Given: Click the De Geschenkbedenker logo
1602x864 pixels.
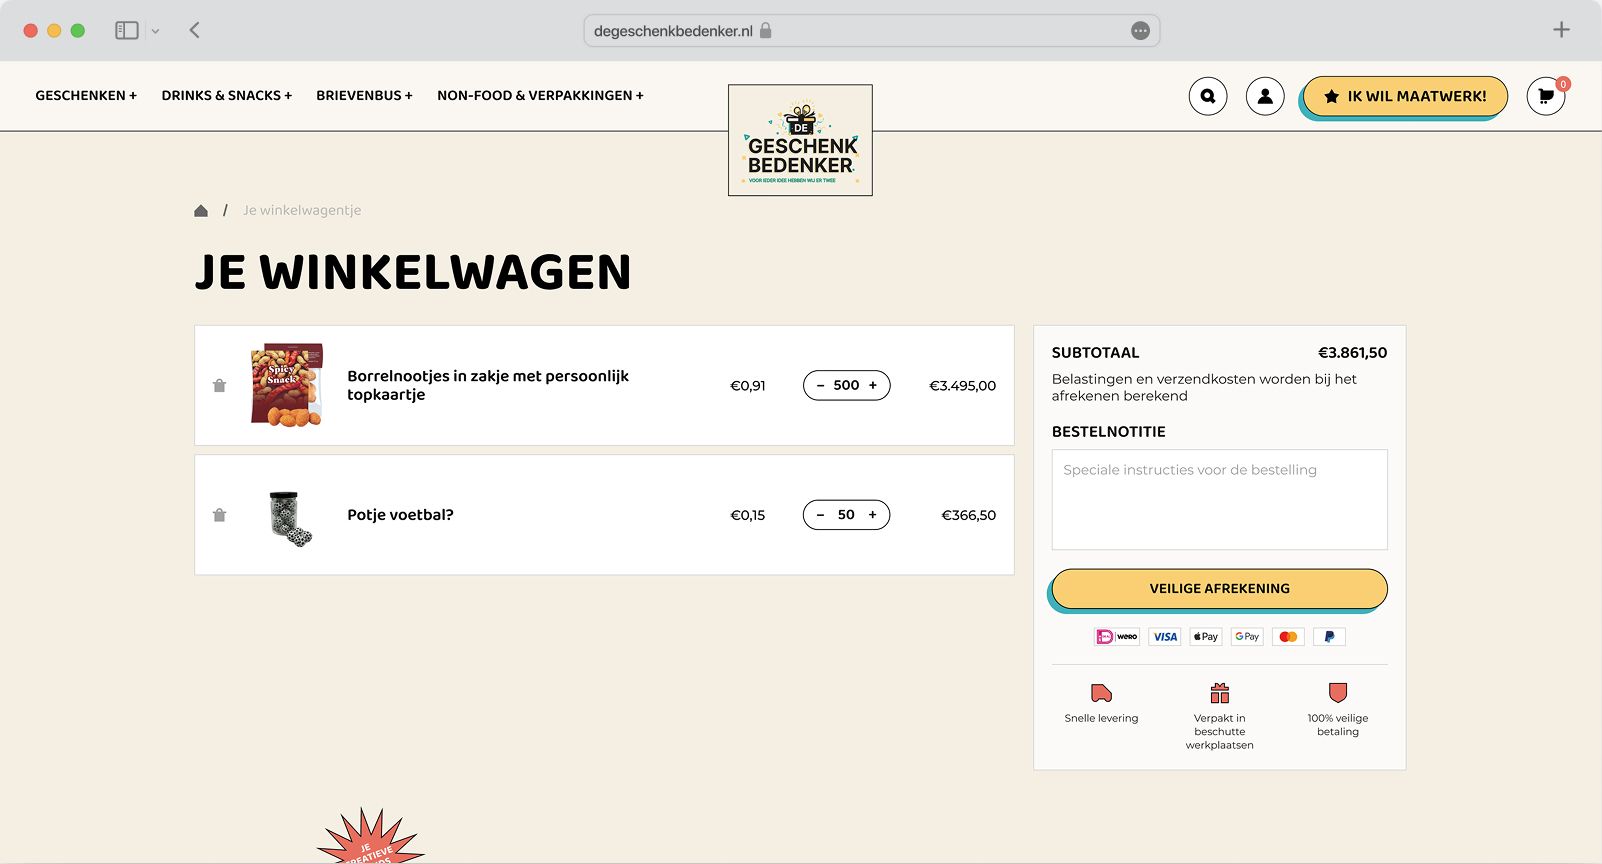Looking at the screenshot, I should 800,140.
